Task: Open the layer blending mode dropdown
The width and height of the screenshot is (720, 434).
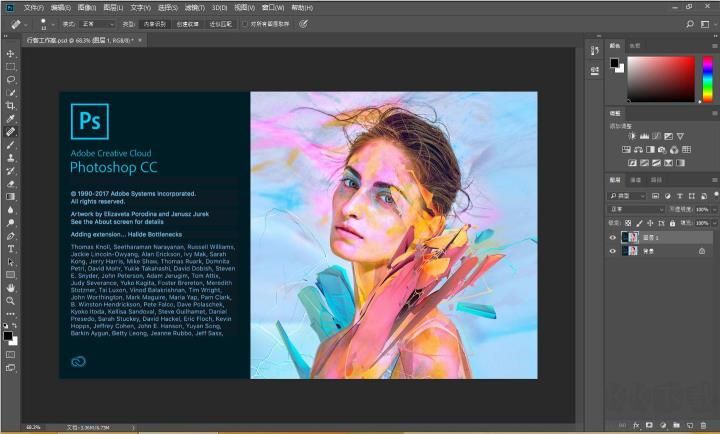Action: (637, 209)
